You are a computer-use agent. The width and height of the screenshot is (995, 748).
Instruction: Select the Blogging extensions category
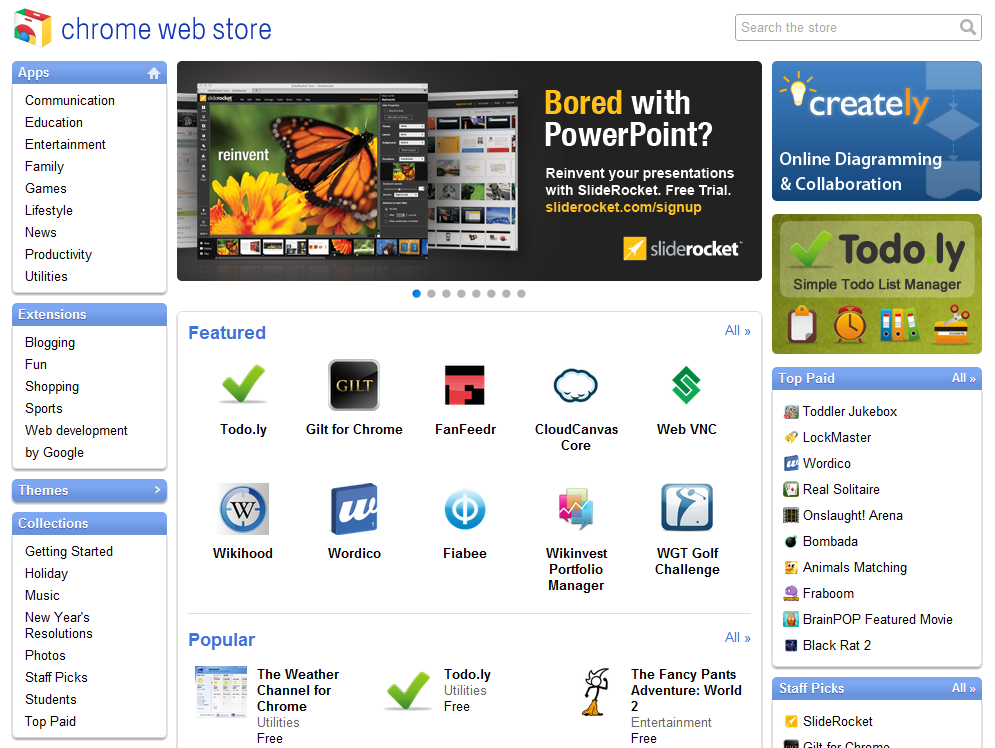50,343
